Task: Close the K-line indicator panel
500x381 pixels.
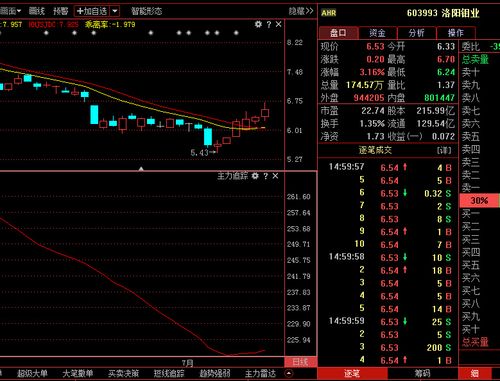Action: [x=279, y=24]
